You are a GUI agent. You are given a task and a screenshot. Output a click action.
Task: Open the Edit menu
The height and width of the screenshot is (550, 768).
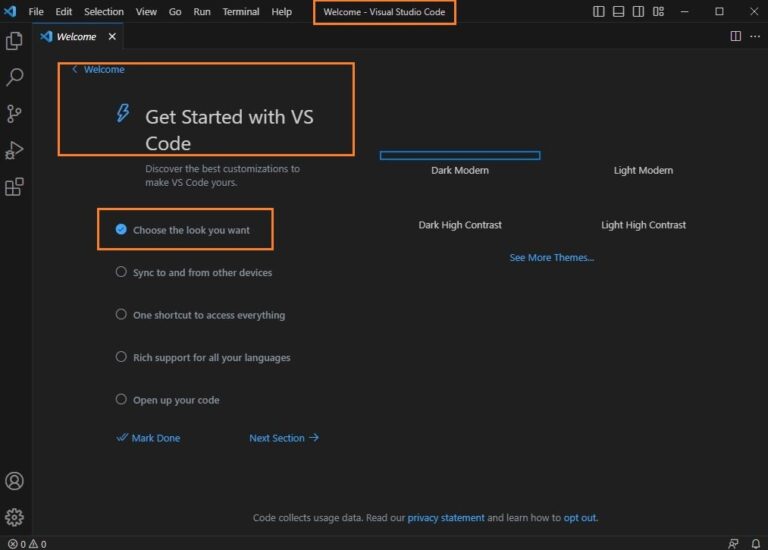pos(63,11)
